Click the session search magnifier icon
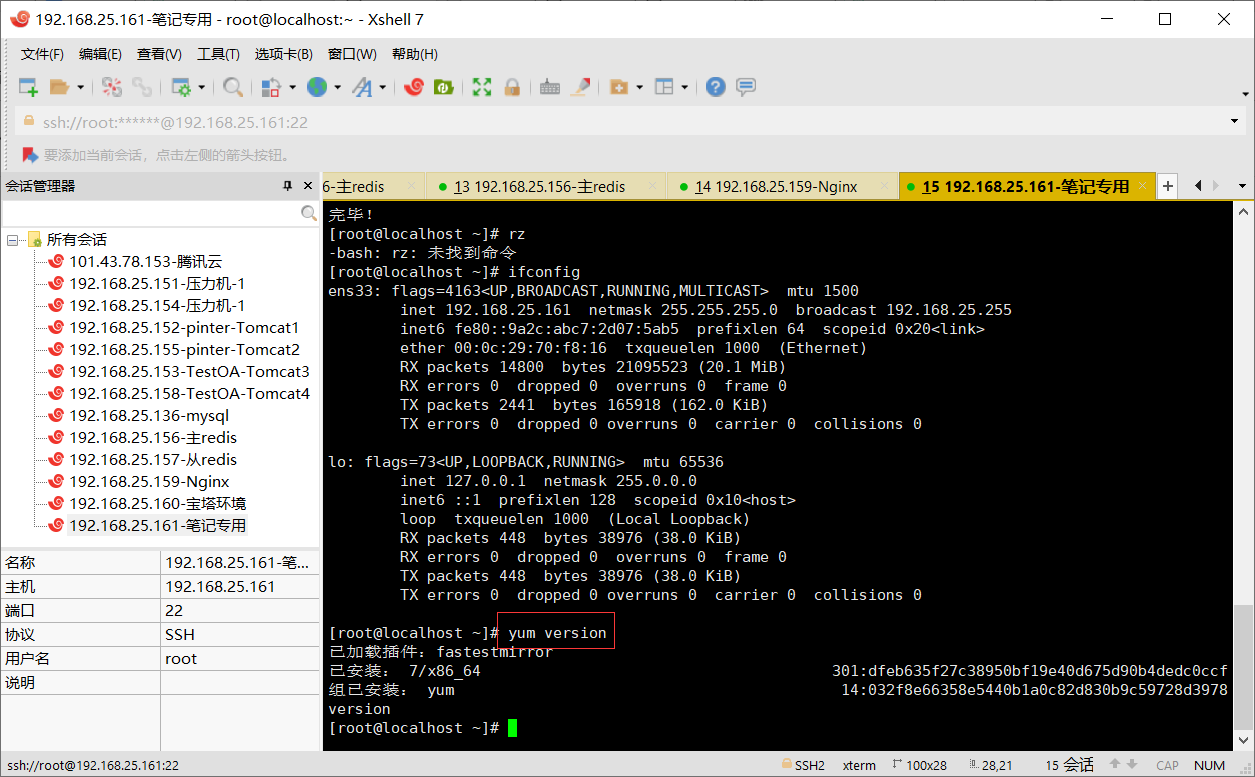Viewport: 1255px width, 777px height. [x=309, y=213]
